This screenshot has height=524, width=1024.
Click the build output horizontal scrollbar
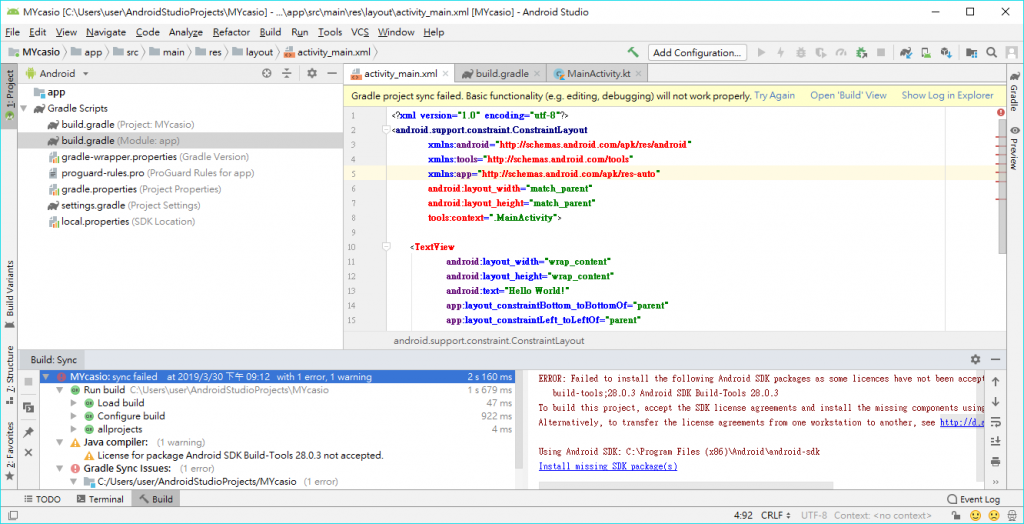pyautogui.click(x=686, y=485)
